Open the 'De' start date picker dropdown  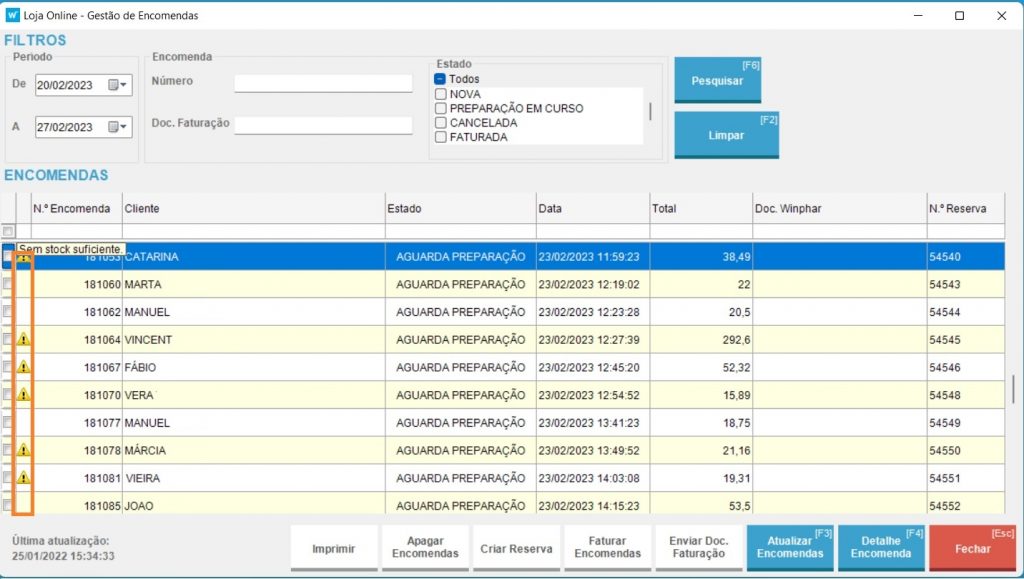click(x=119, y=85)
